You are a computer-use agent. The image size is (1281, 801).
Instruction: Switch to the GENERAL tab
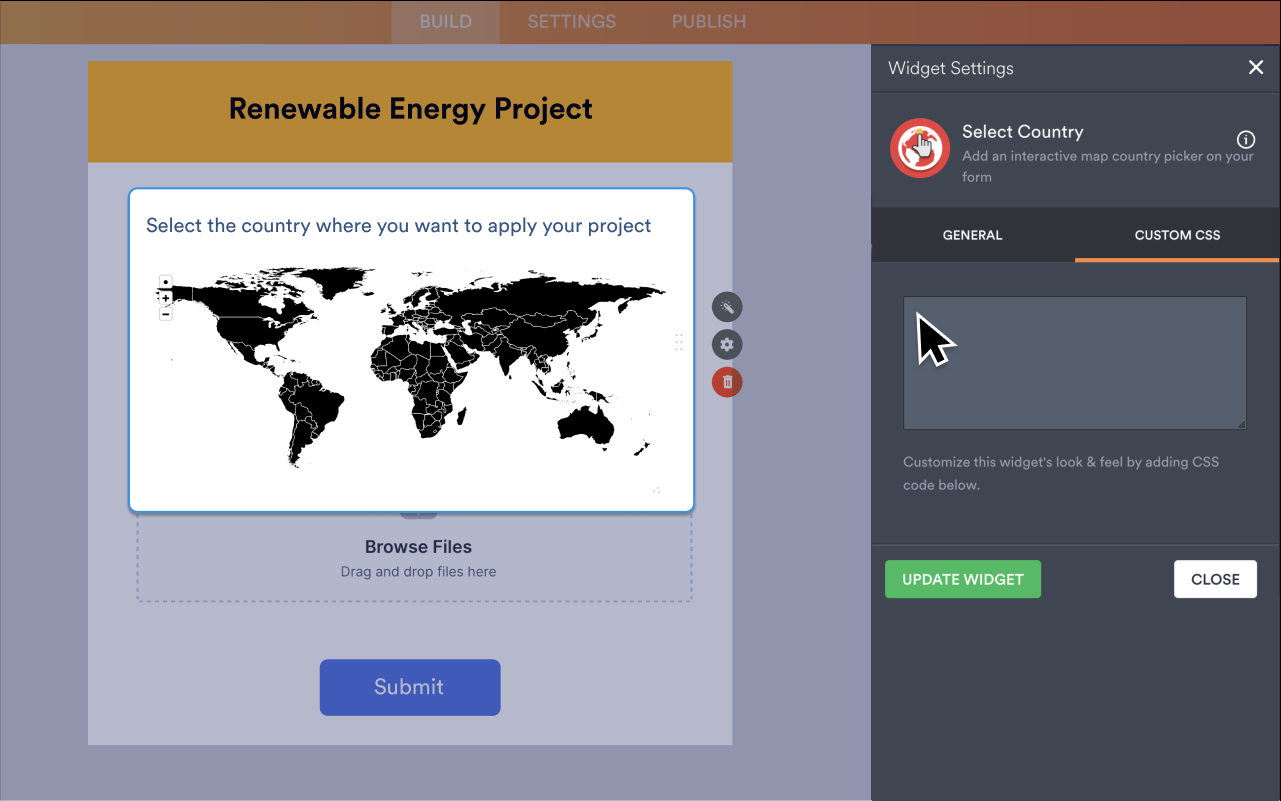click(972, 235)
